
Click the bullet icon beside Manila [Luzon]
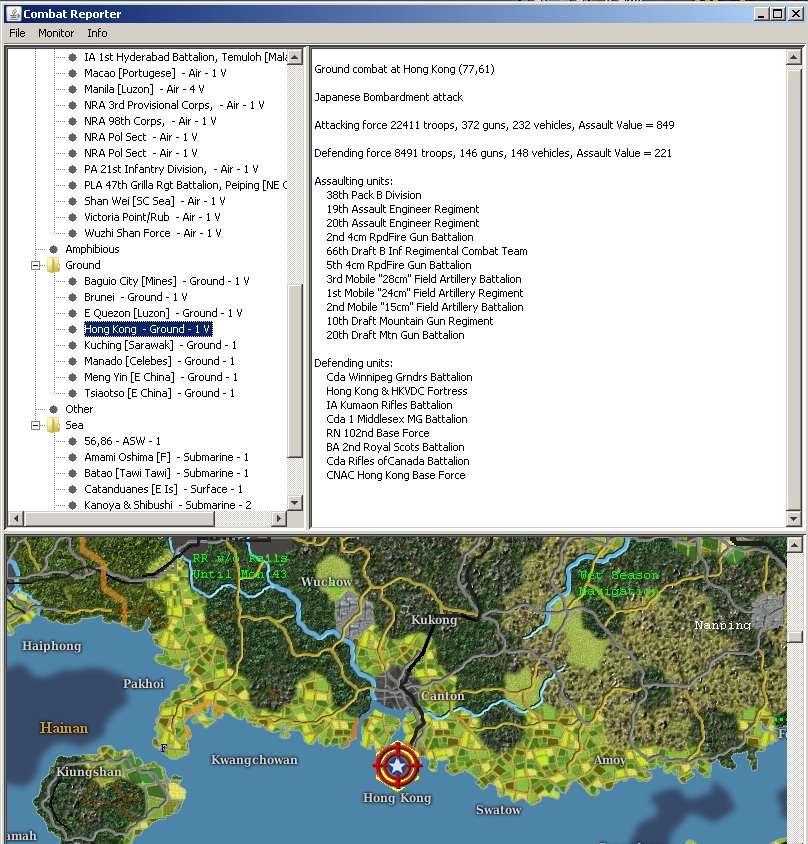click(x=72, y=89)
